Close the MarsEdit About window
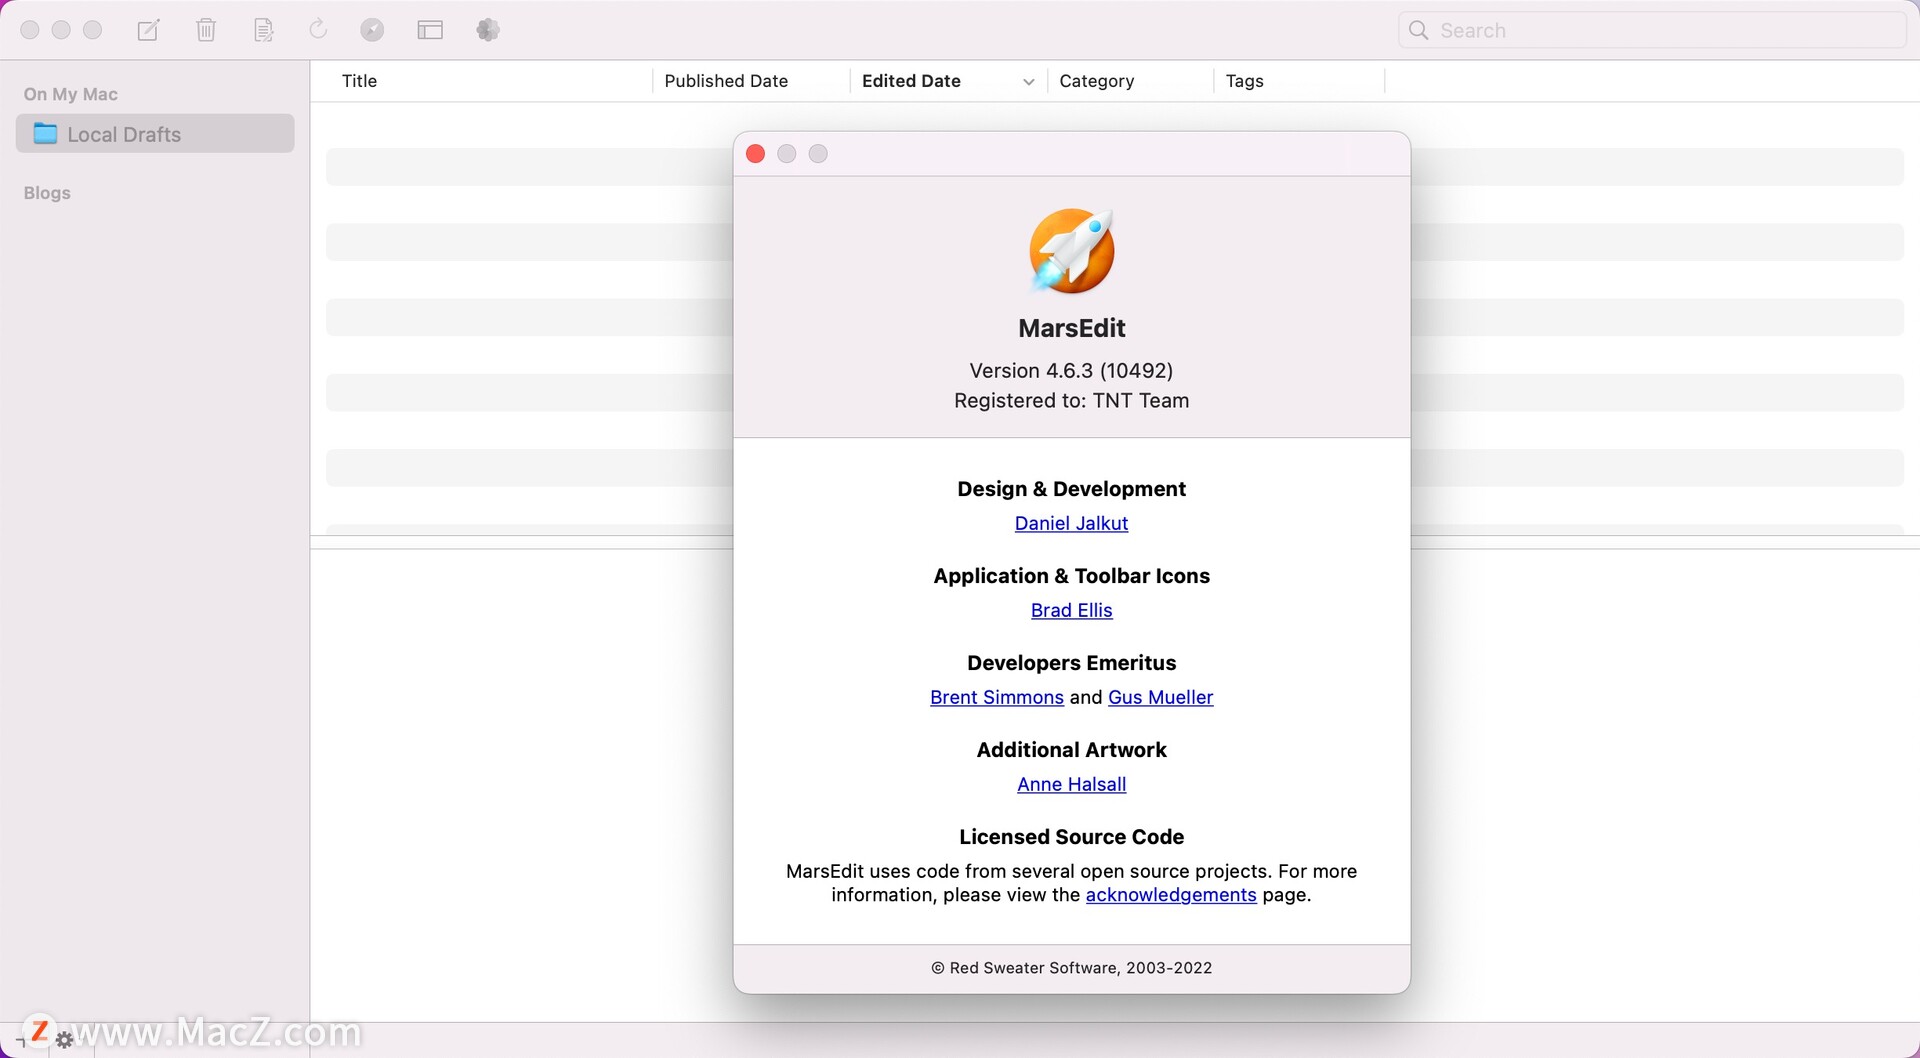Viewport: 1920px width, 1058px height. coord(756,154)
